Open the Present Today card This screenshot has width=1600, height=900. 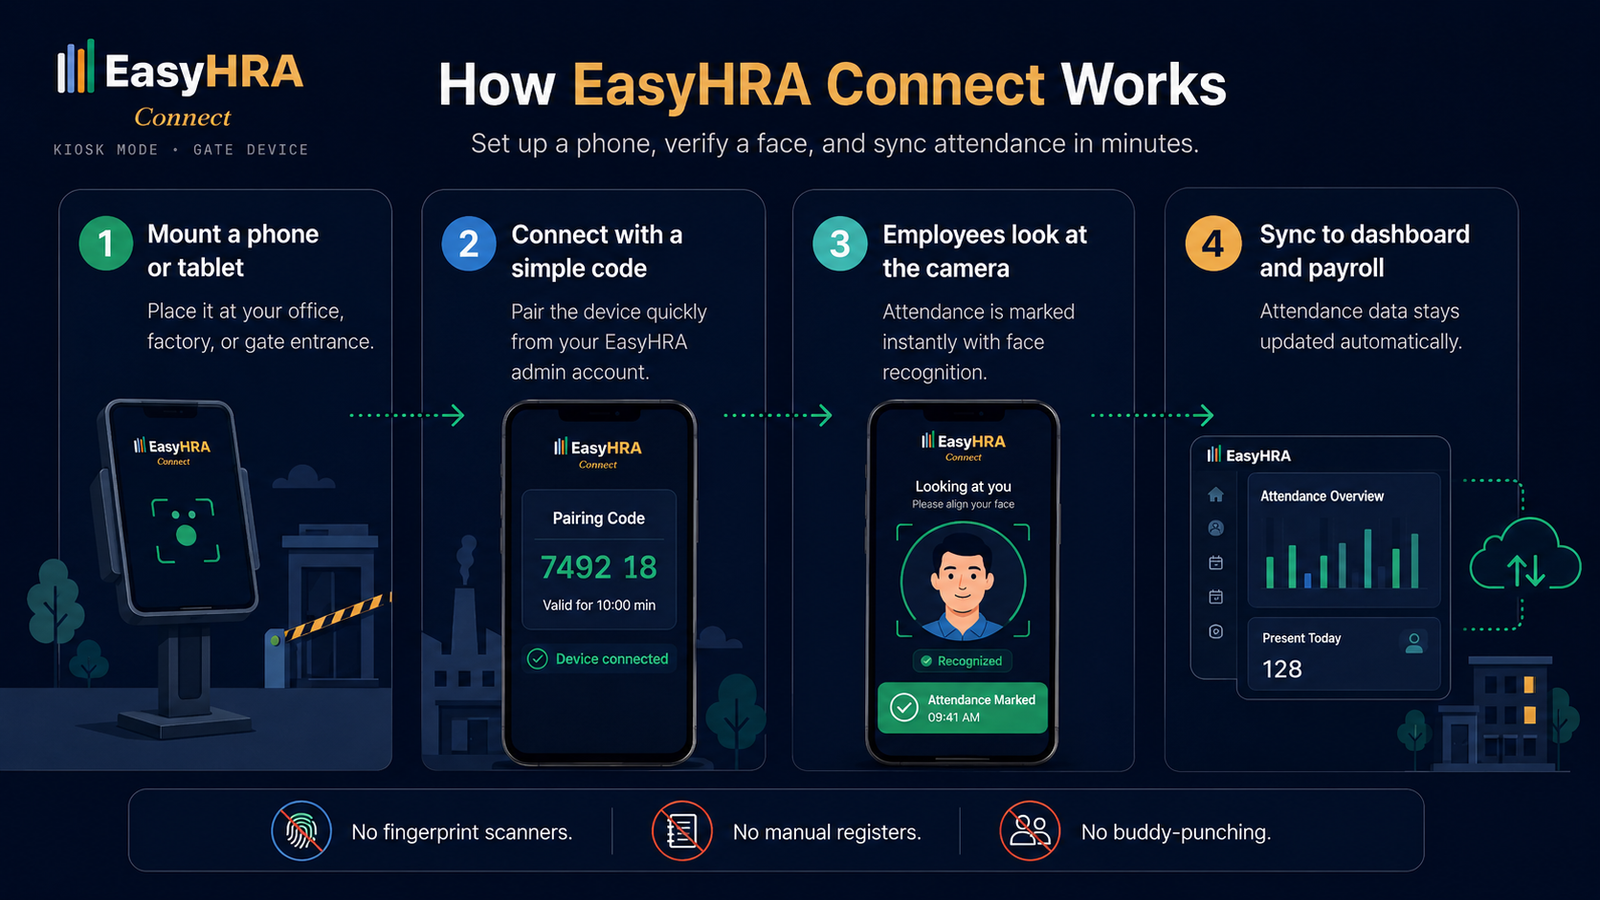pyautogui.click(x=1344, y=655)
